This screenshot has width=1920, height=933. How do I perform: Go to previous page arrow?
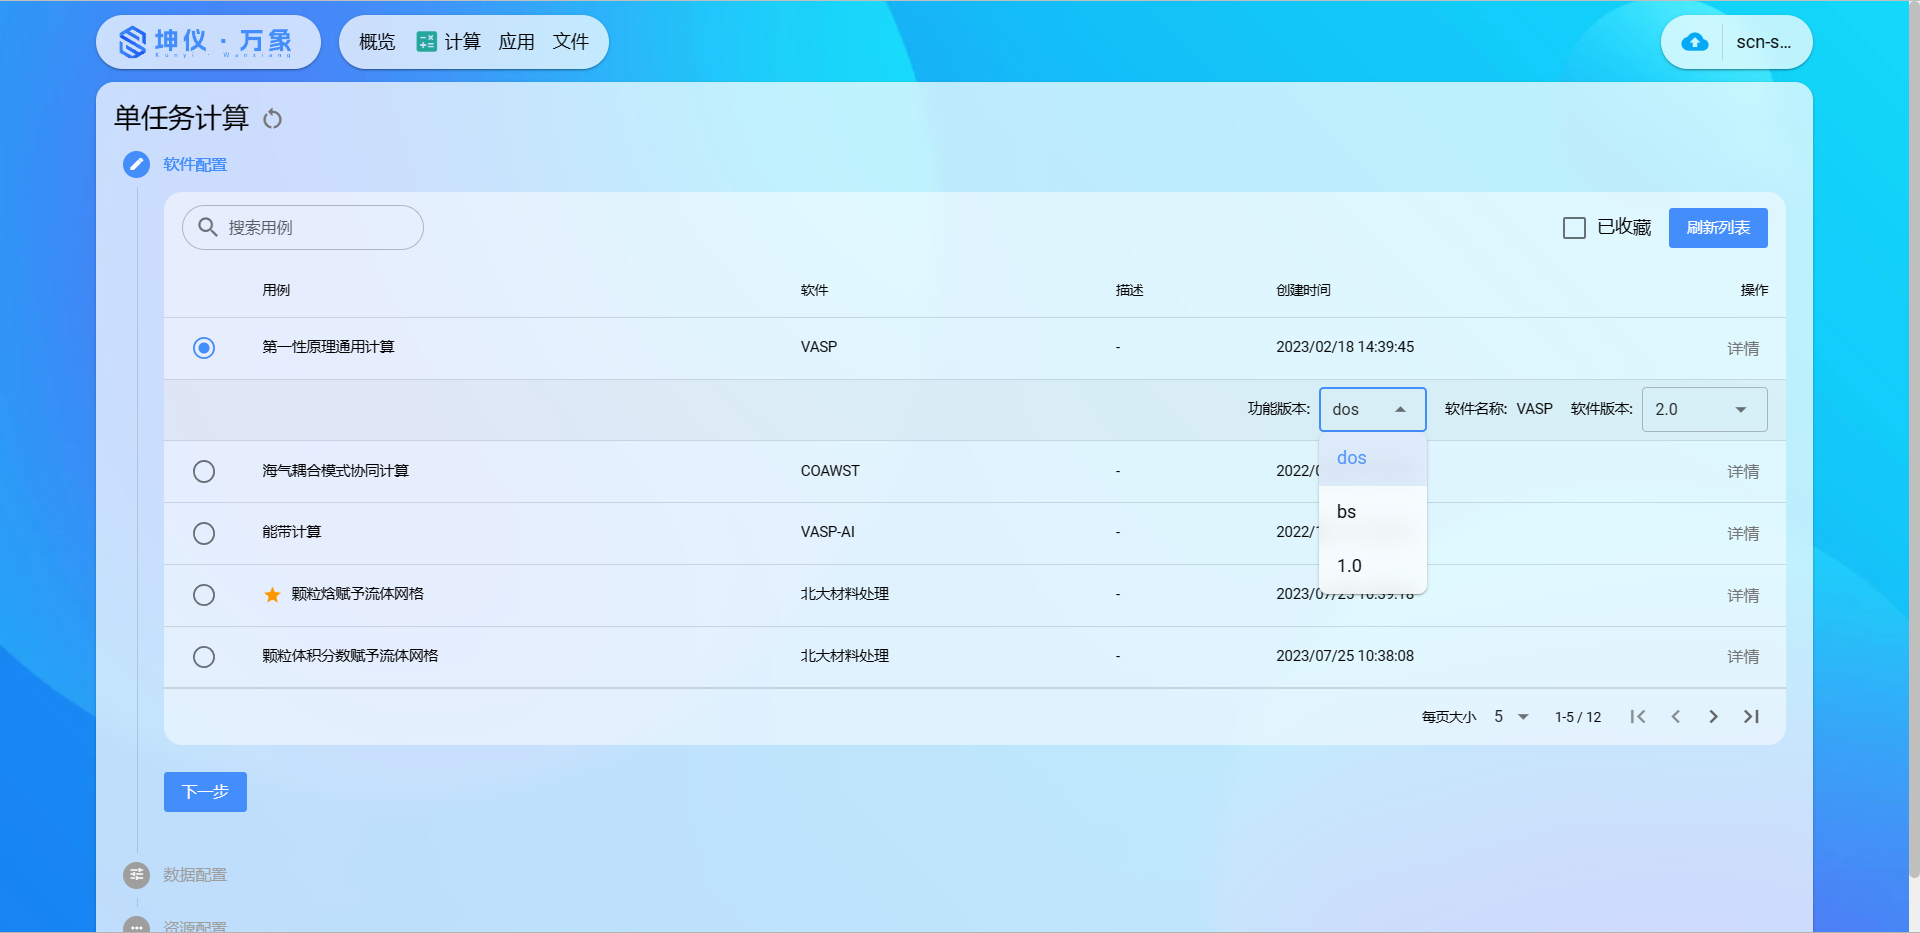click(1675, 717)
